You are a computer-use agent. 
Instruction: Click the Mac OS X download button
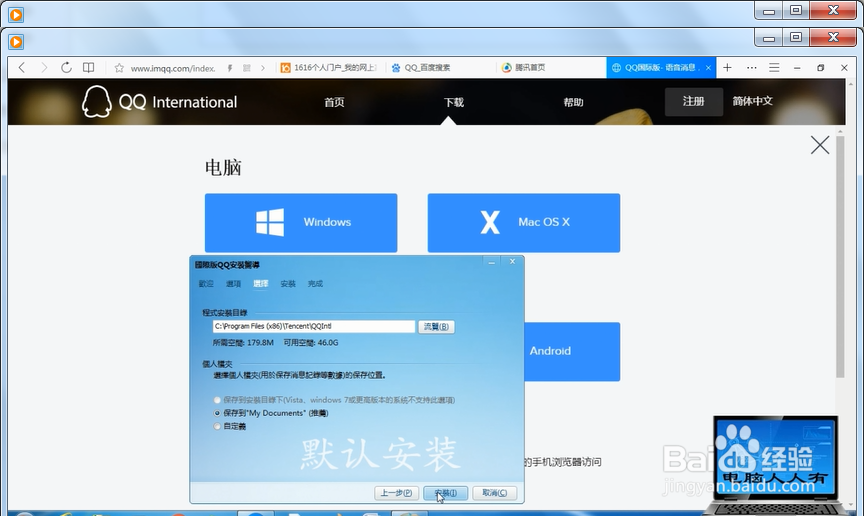523,223
